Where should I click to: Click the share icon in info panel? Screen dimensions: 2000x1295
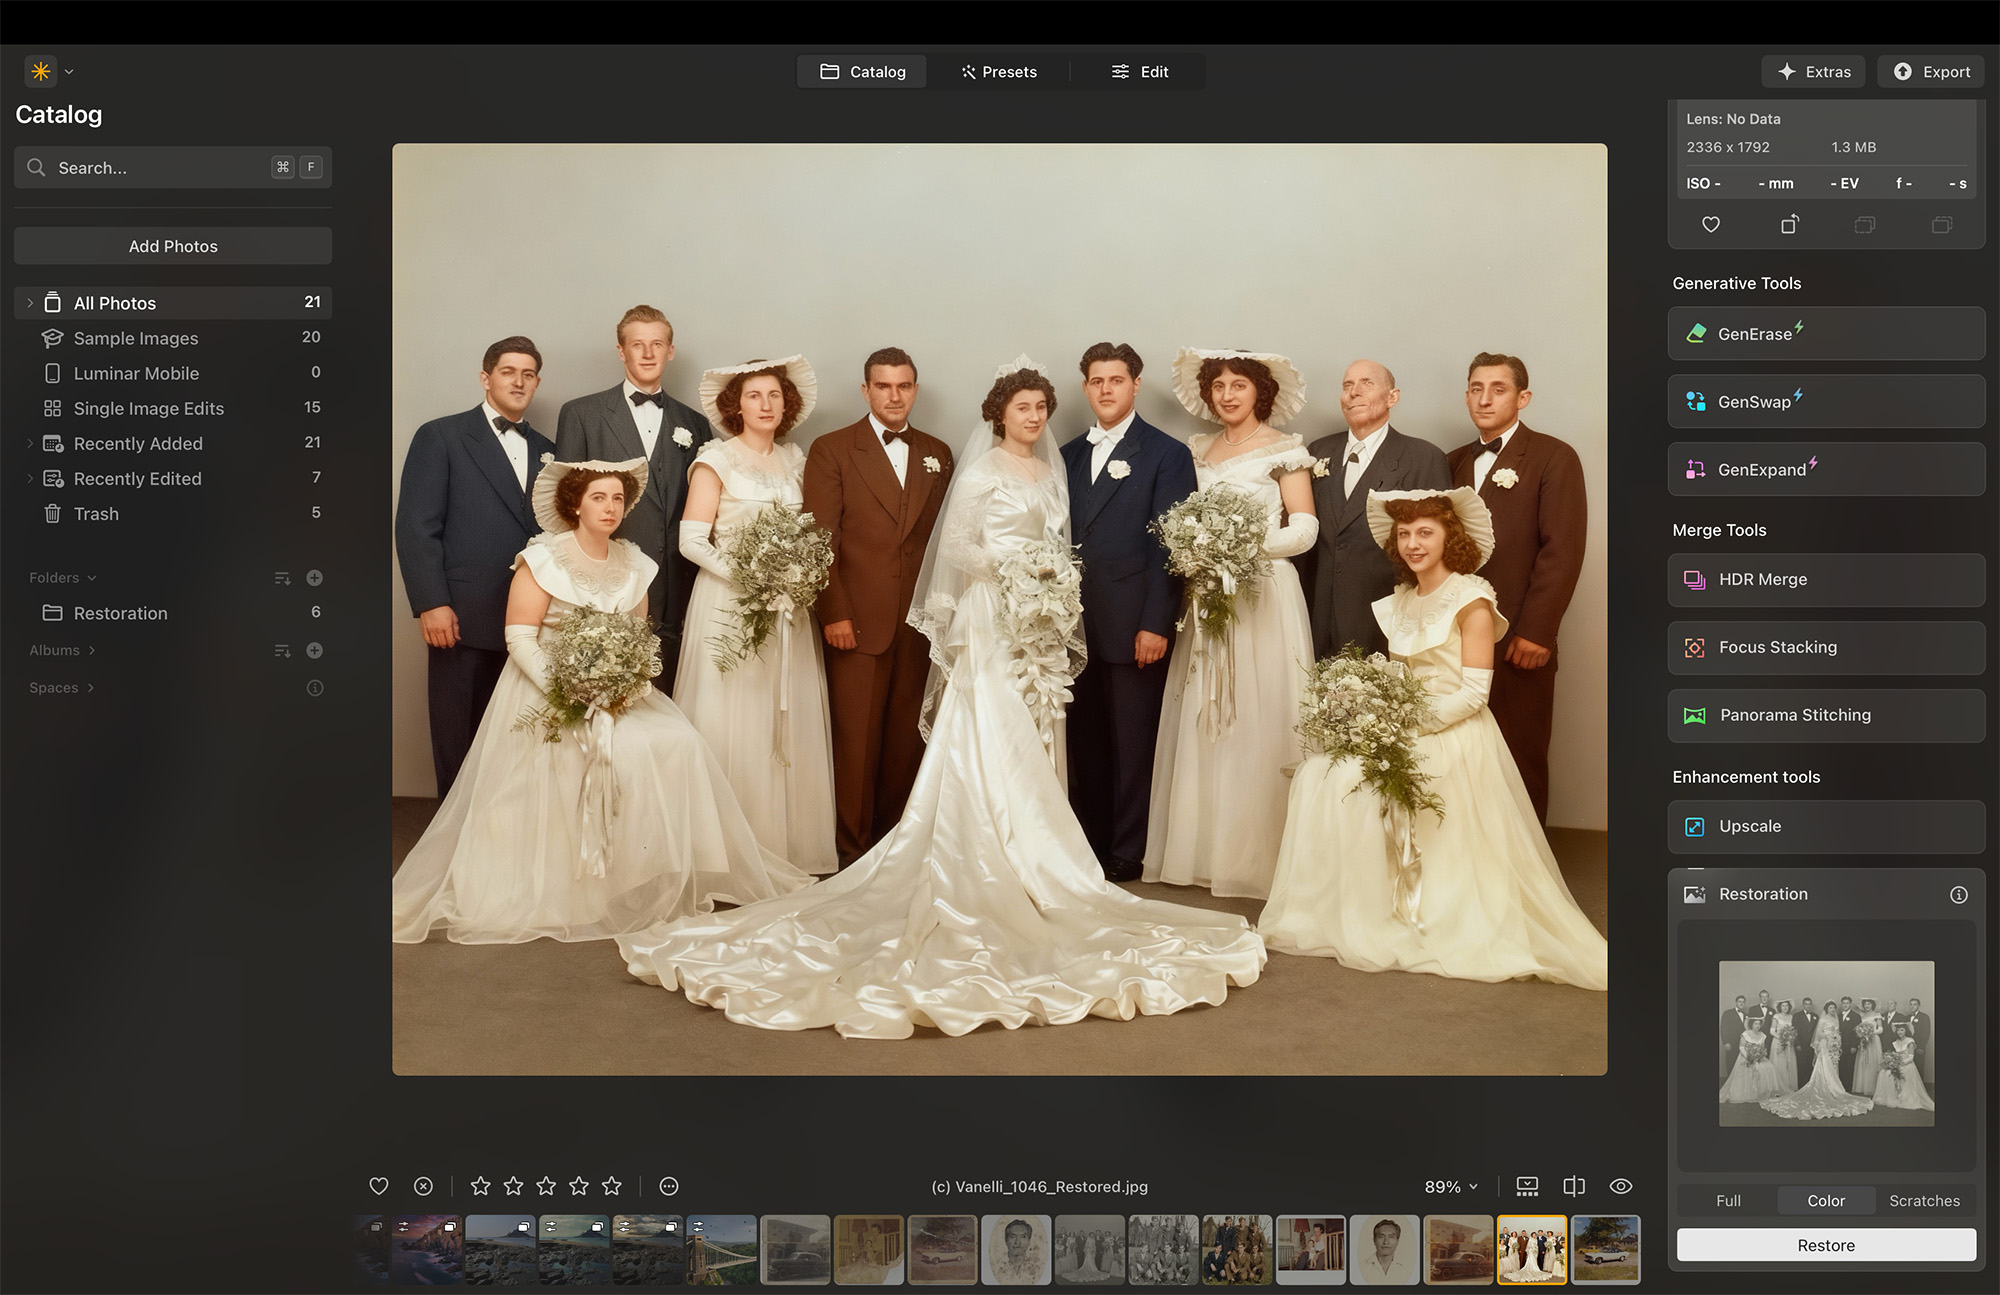click(x=1789, y=225)
